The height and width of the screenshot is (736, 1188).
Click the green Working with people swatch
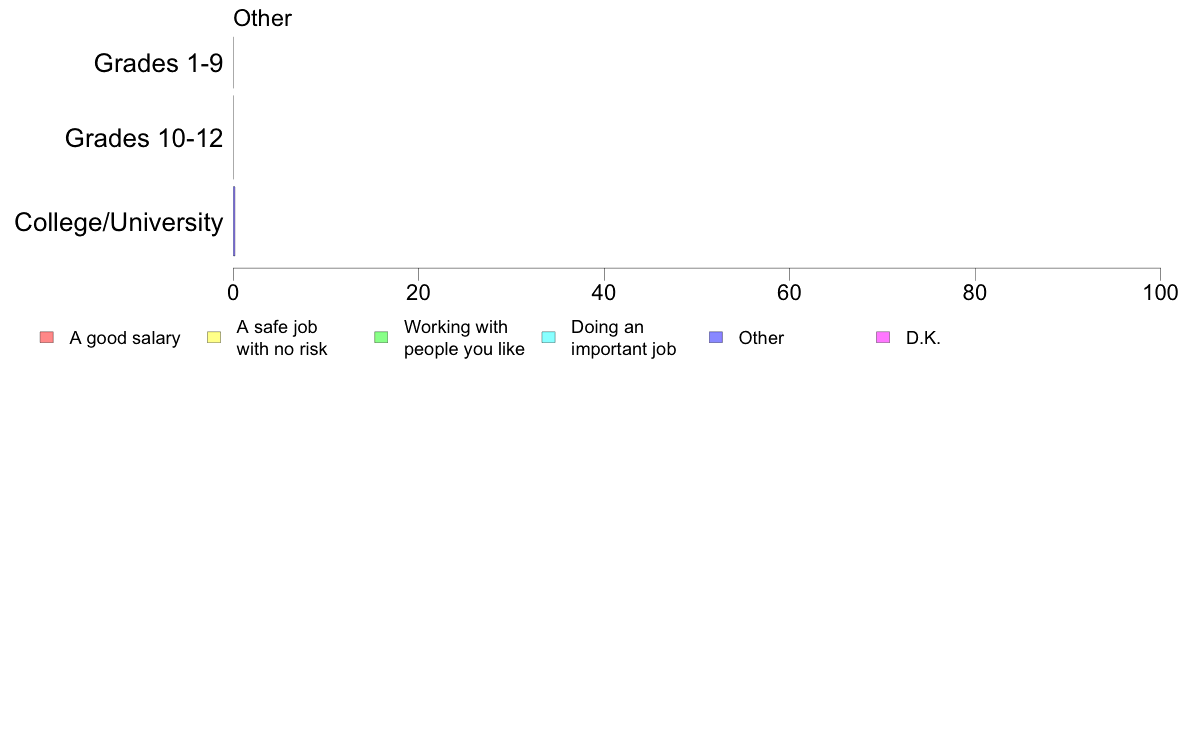[381, 337]
